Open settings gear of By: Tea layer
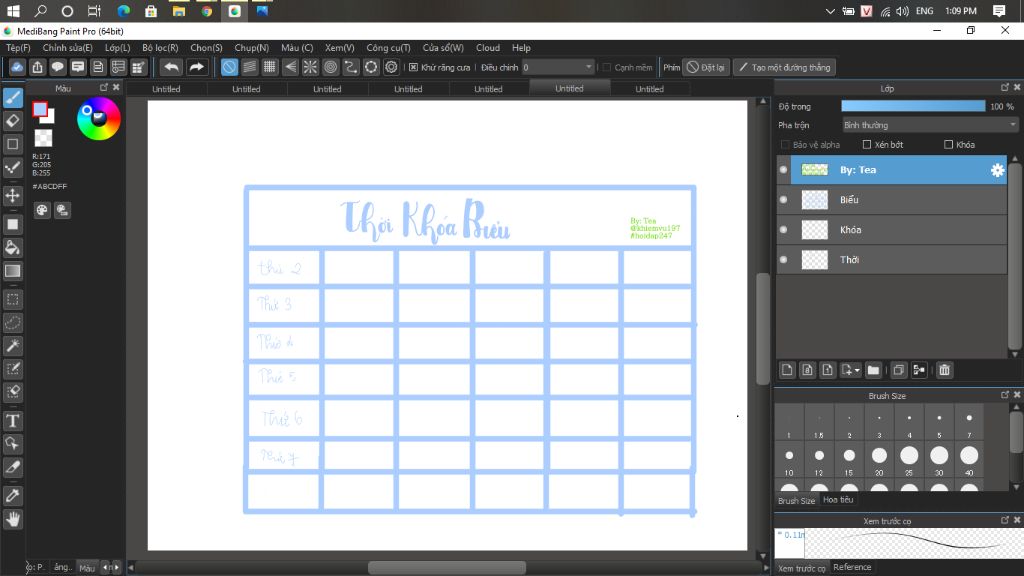Screen dimensions: 1024x576 tap(997, 170)
